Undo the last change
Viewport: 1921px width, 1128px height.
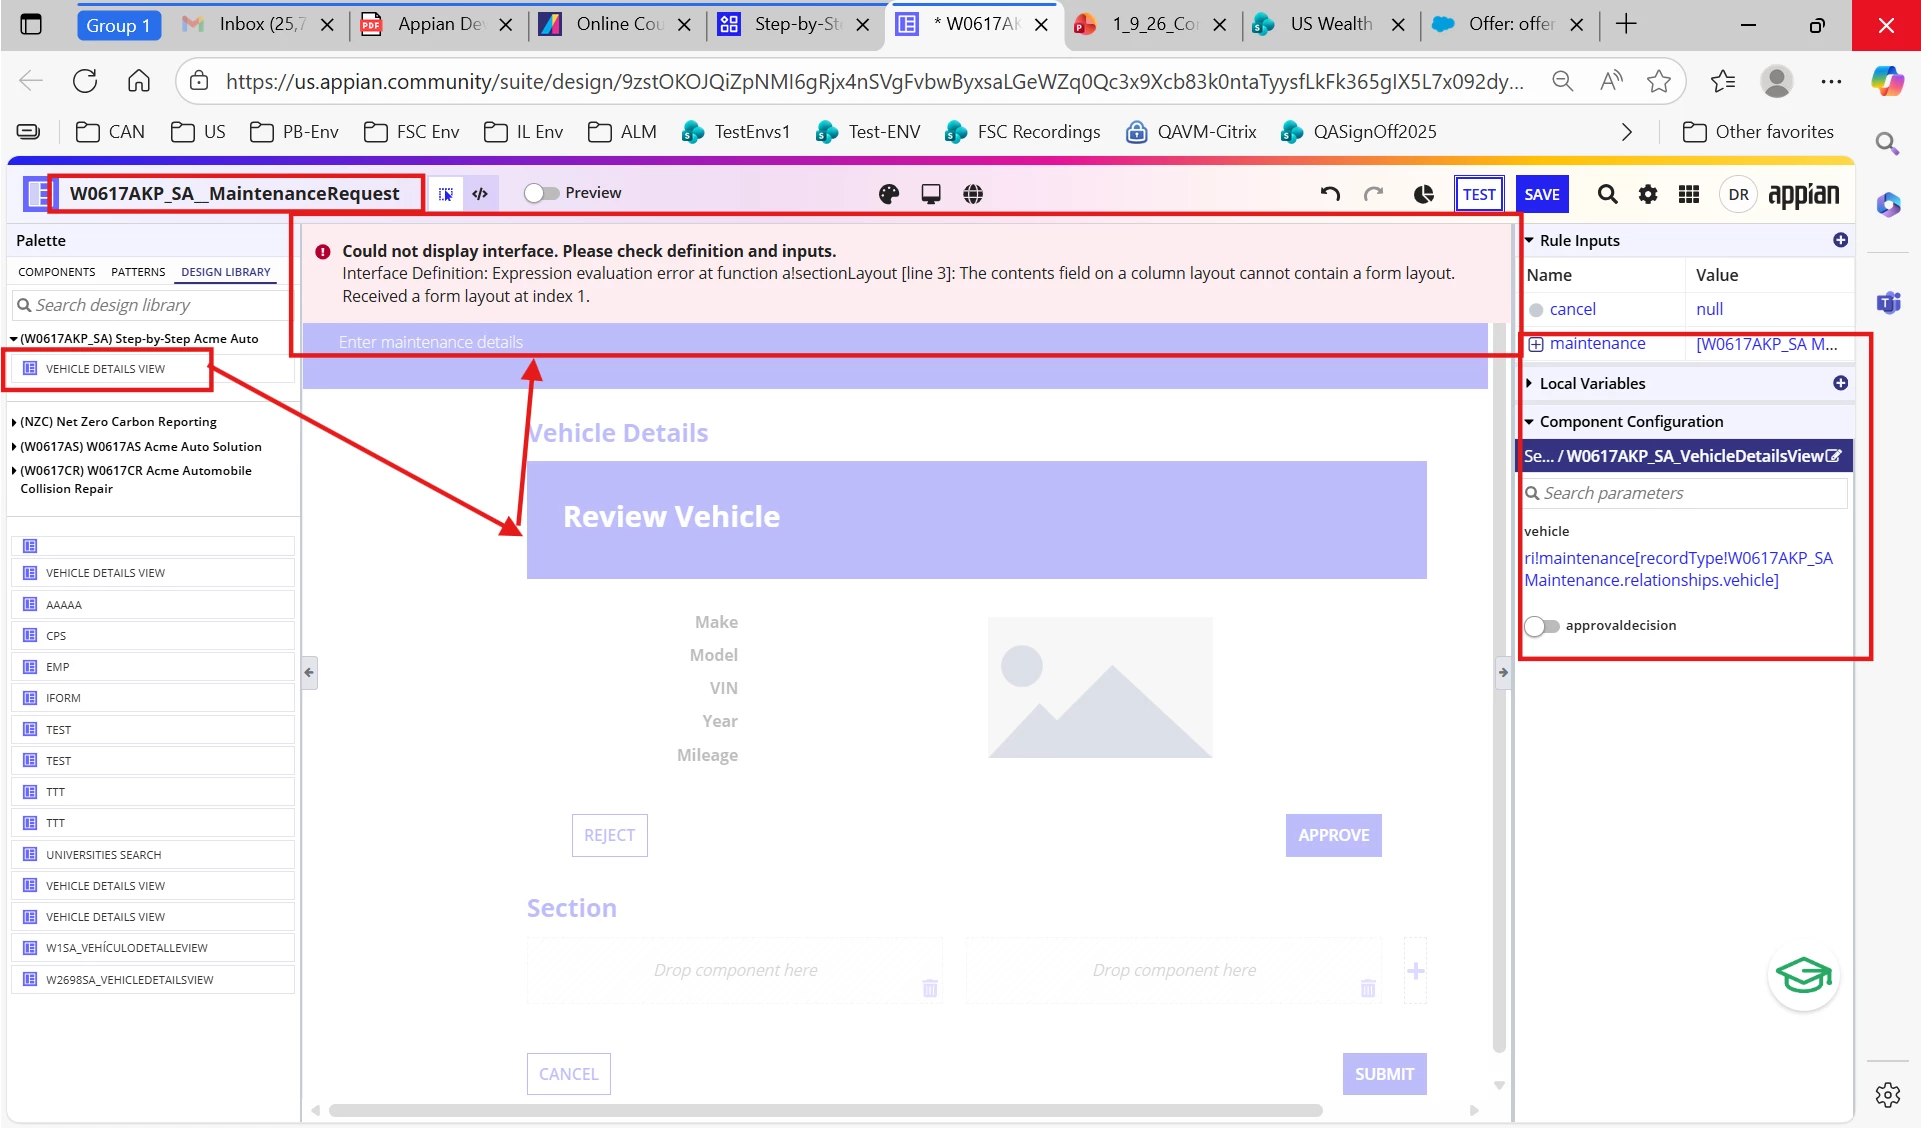[x=1330, y=194]
